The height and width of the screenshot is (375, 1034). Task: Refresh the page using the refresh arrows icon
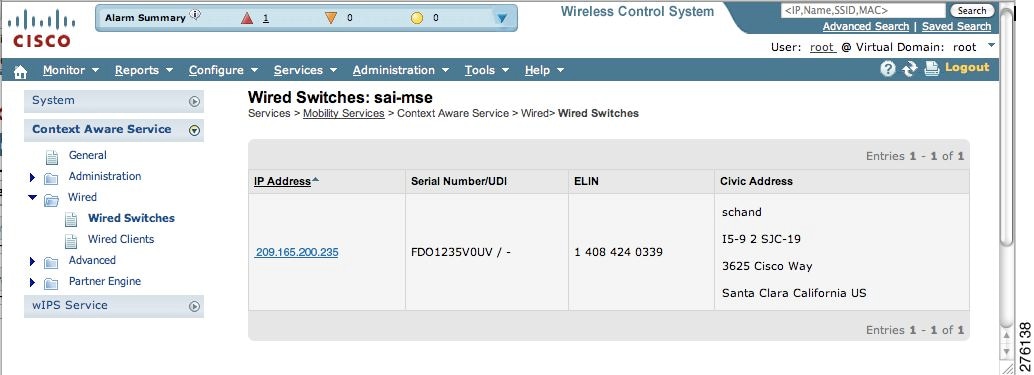pyautogui.click(x=909, y=69)
